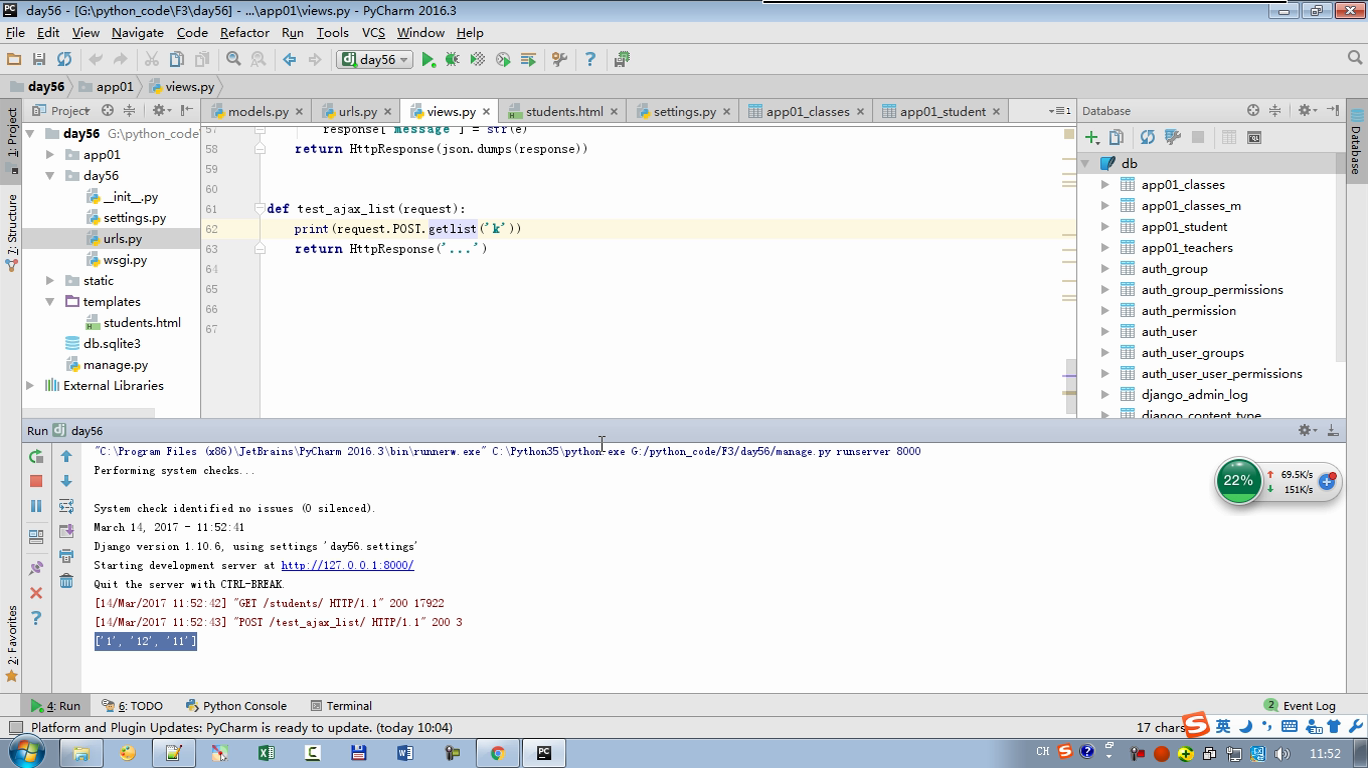Open the http://127.0.0.1:8000/ server link

click(x=347, y=565)
